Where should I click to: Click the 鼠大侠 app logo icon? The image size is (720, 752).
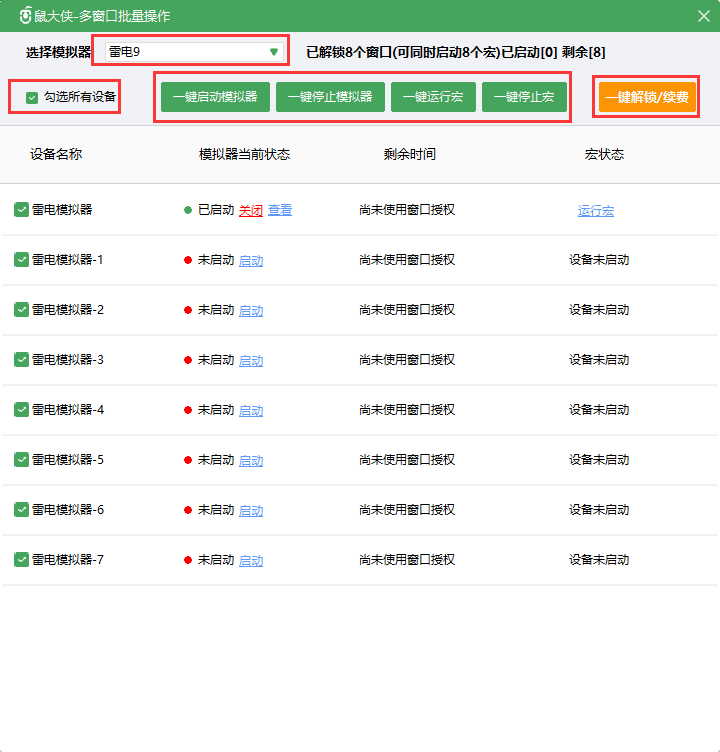26,15
